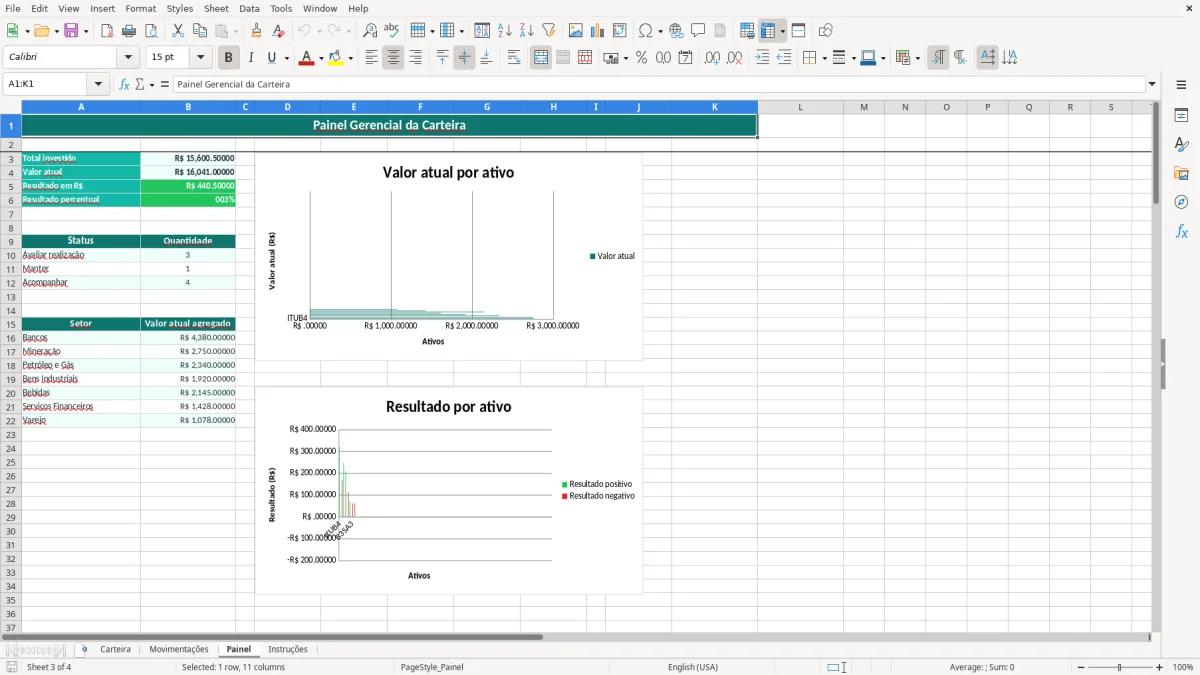Viewport: 1200px width, 675px height.
Task: Toggle Freeze Rows and Columns
Action: (768, 31)
